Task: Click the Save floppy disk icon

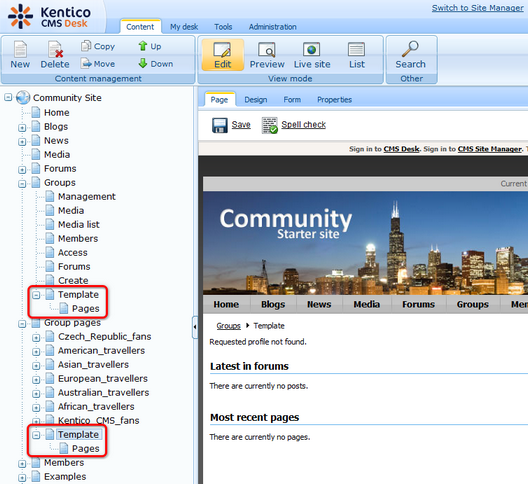Action: pyautogui.click(x=220, y=125)
